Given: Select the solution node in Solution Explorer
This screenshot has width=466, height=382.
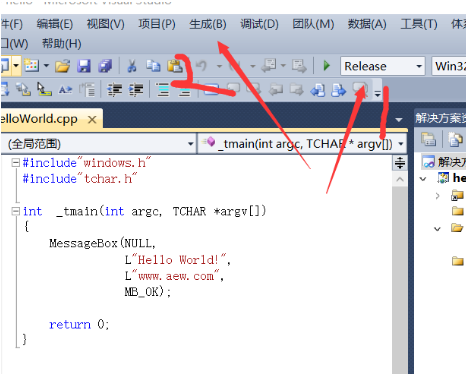Looking at the screenshot, I should click(444, 162).
